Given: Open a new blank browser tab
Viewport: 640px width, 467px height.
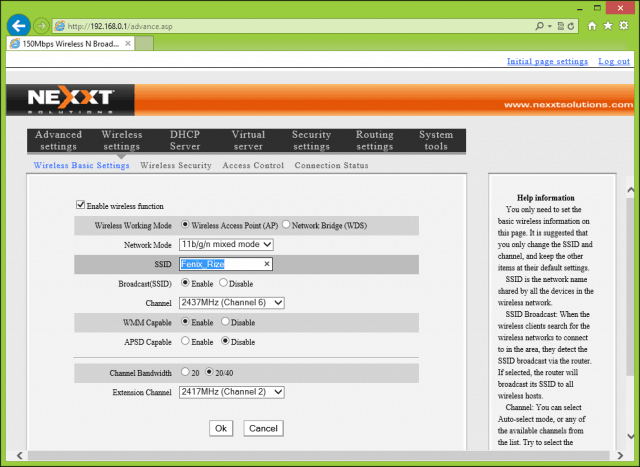Looking at the screenshot, I should click(144, 43).
